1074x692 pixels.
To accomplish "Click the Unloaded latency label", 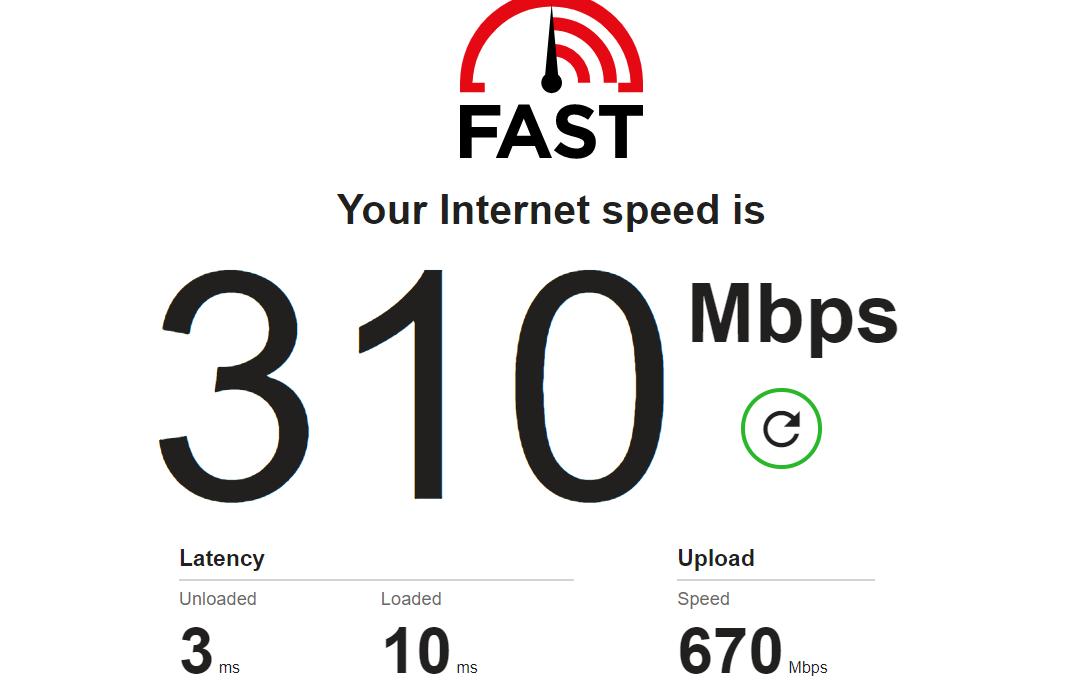I will tap(218, 599).
